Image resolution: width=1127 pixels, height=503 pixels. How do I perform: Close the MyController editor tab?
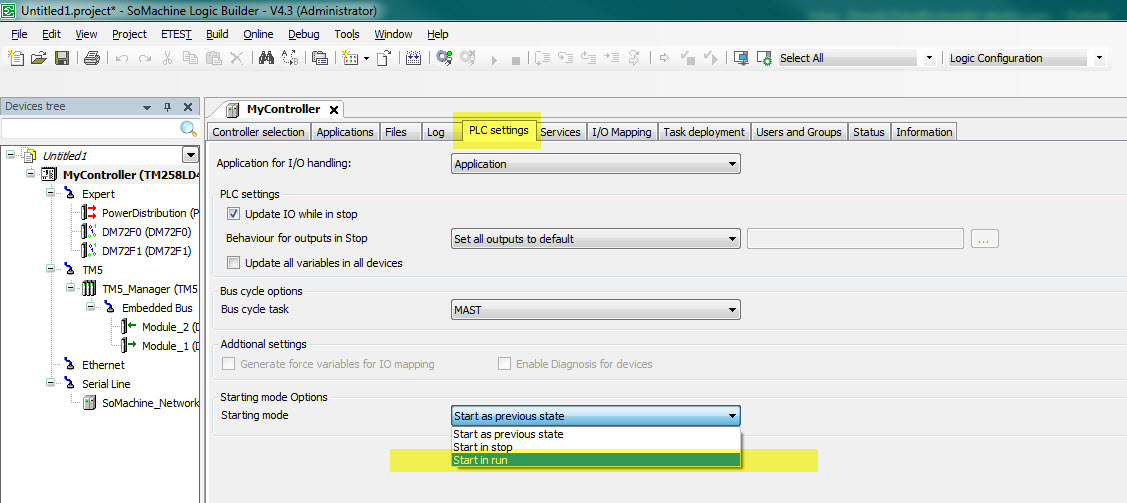pos(334,110)
